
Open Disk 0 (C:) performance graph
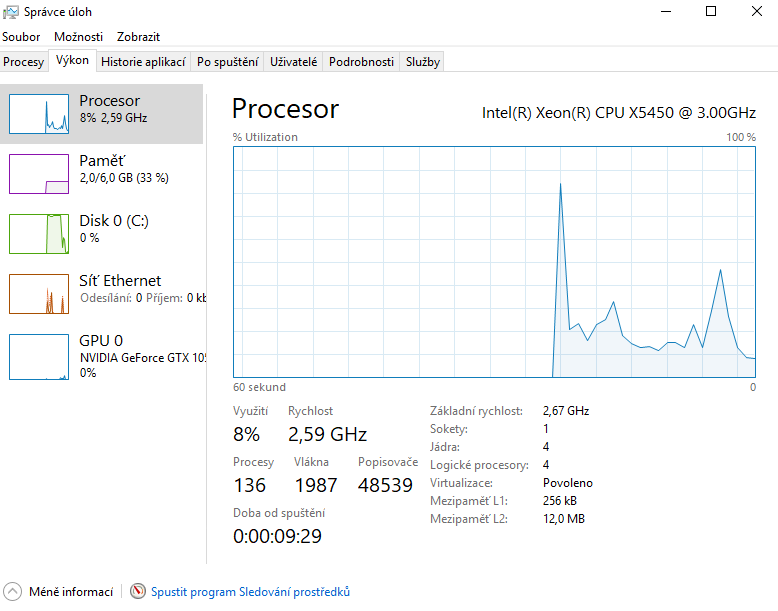(x=40, y=233)
